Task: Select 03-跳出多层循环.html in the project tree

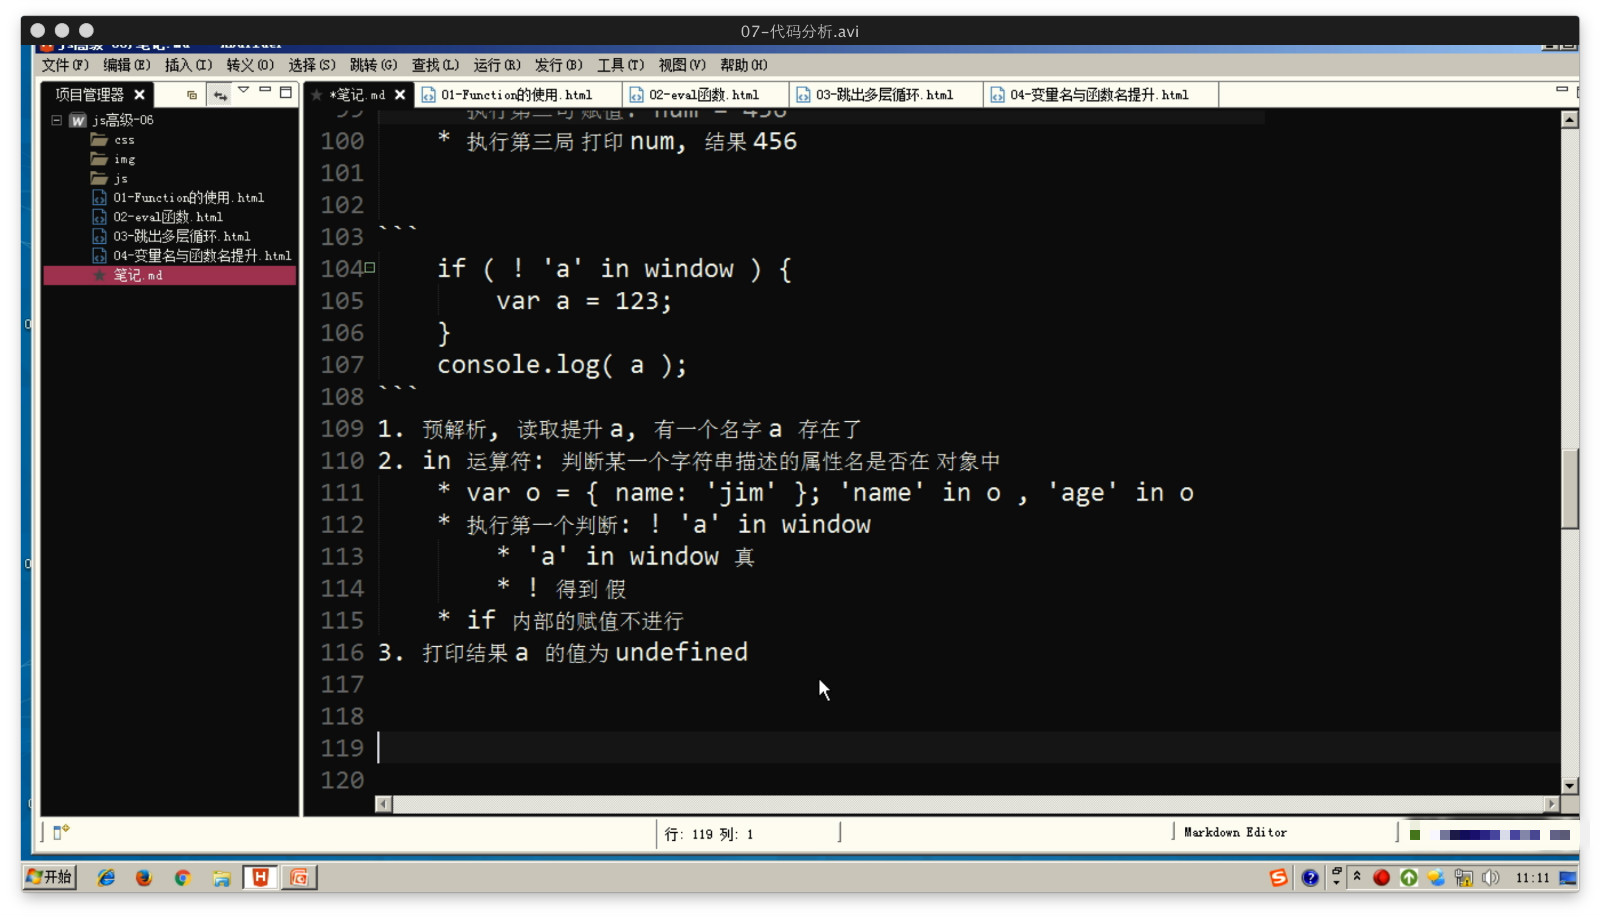Action: click(x=171, y=237)
